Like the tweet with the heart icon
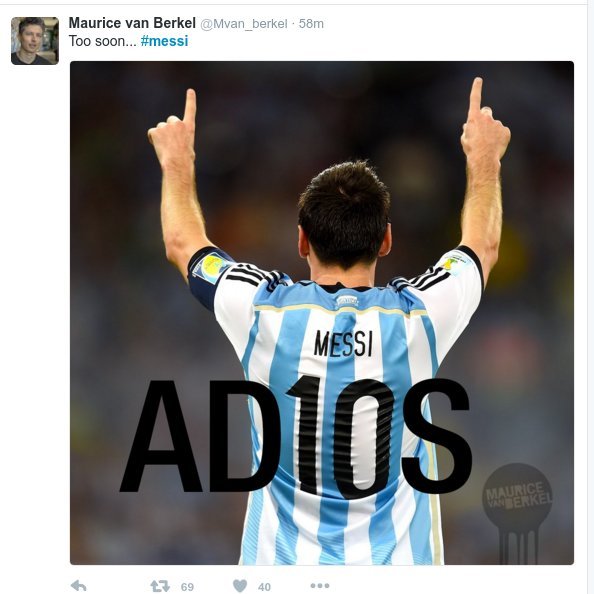The image size is (594, 594). coord(239,586)
